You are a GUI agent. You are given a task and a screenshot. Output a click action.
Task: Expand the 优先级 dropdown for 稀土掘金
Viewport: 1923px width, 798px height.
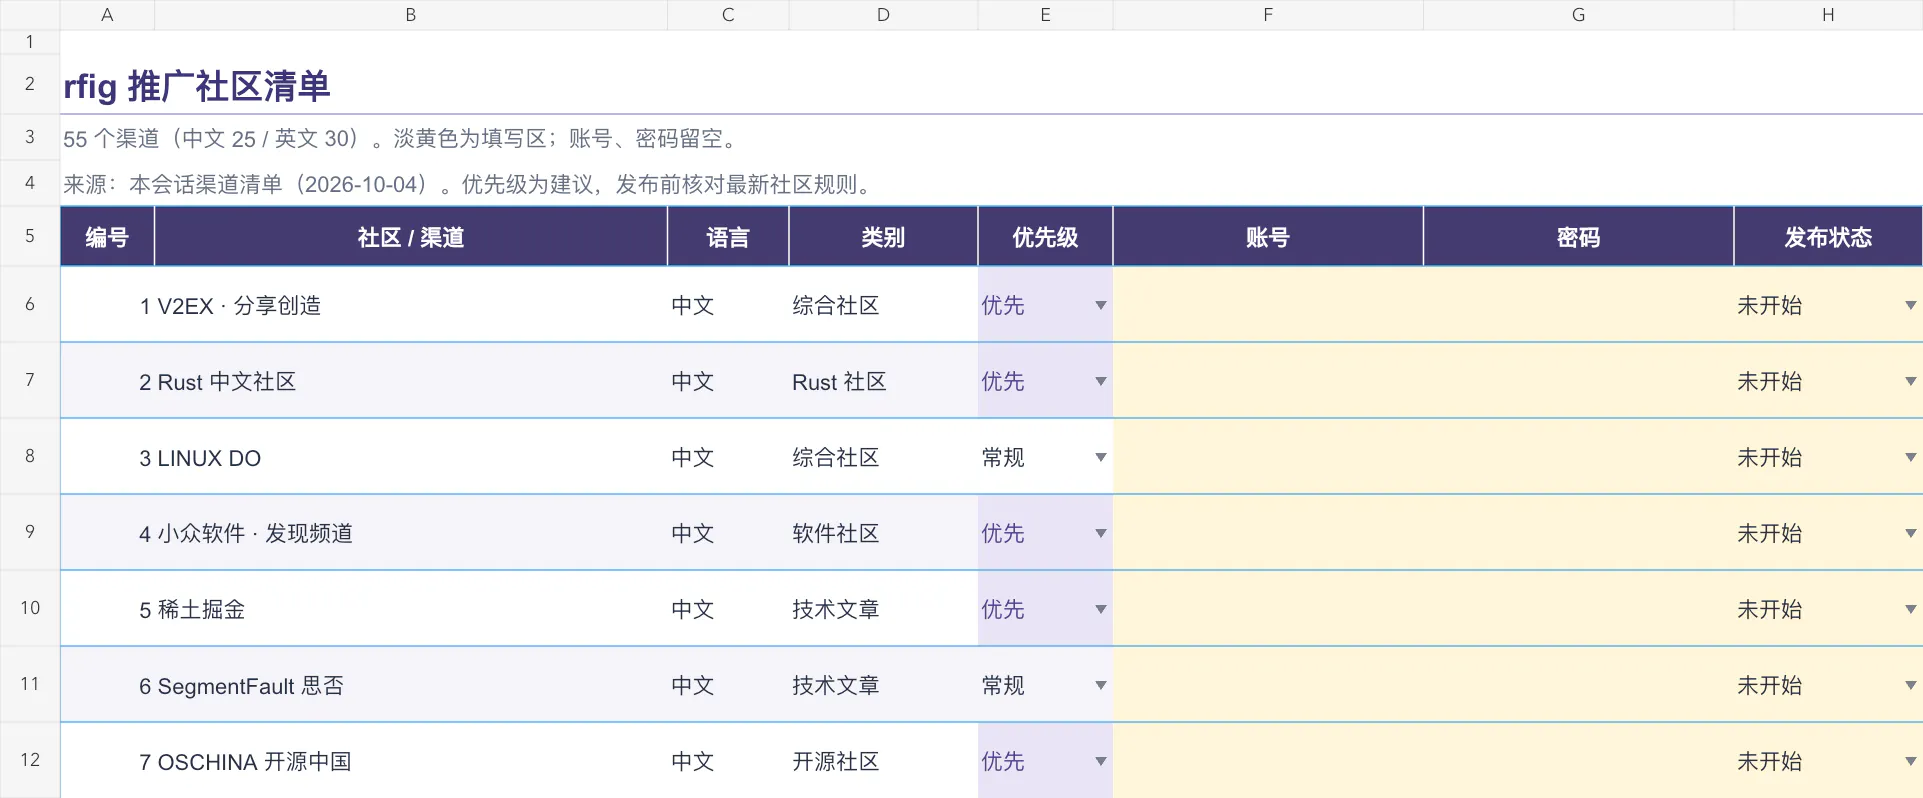tap(1100, 609)
